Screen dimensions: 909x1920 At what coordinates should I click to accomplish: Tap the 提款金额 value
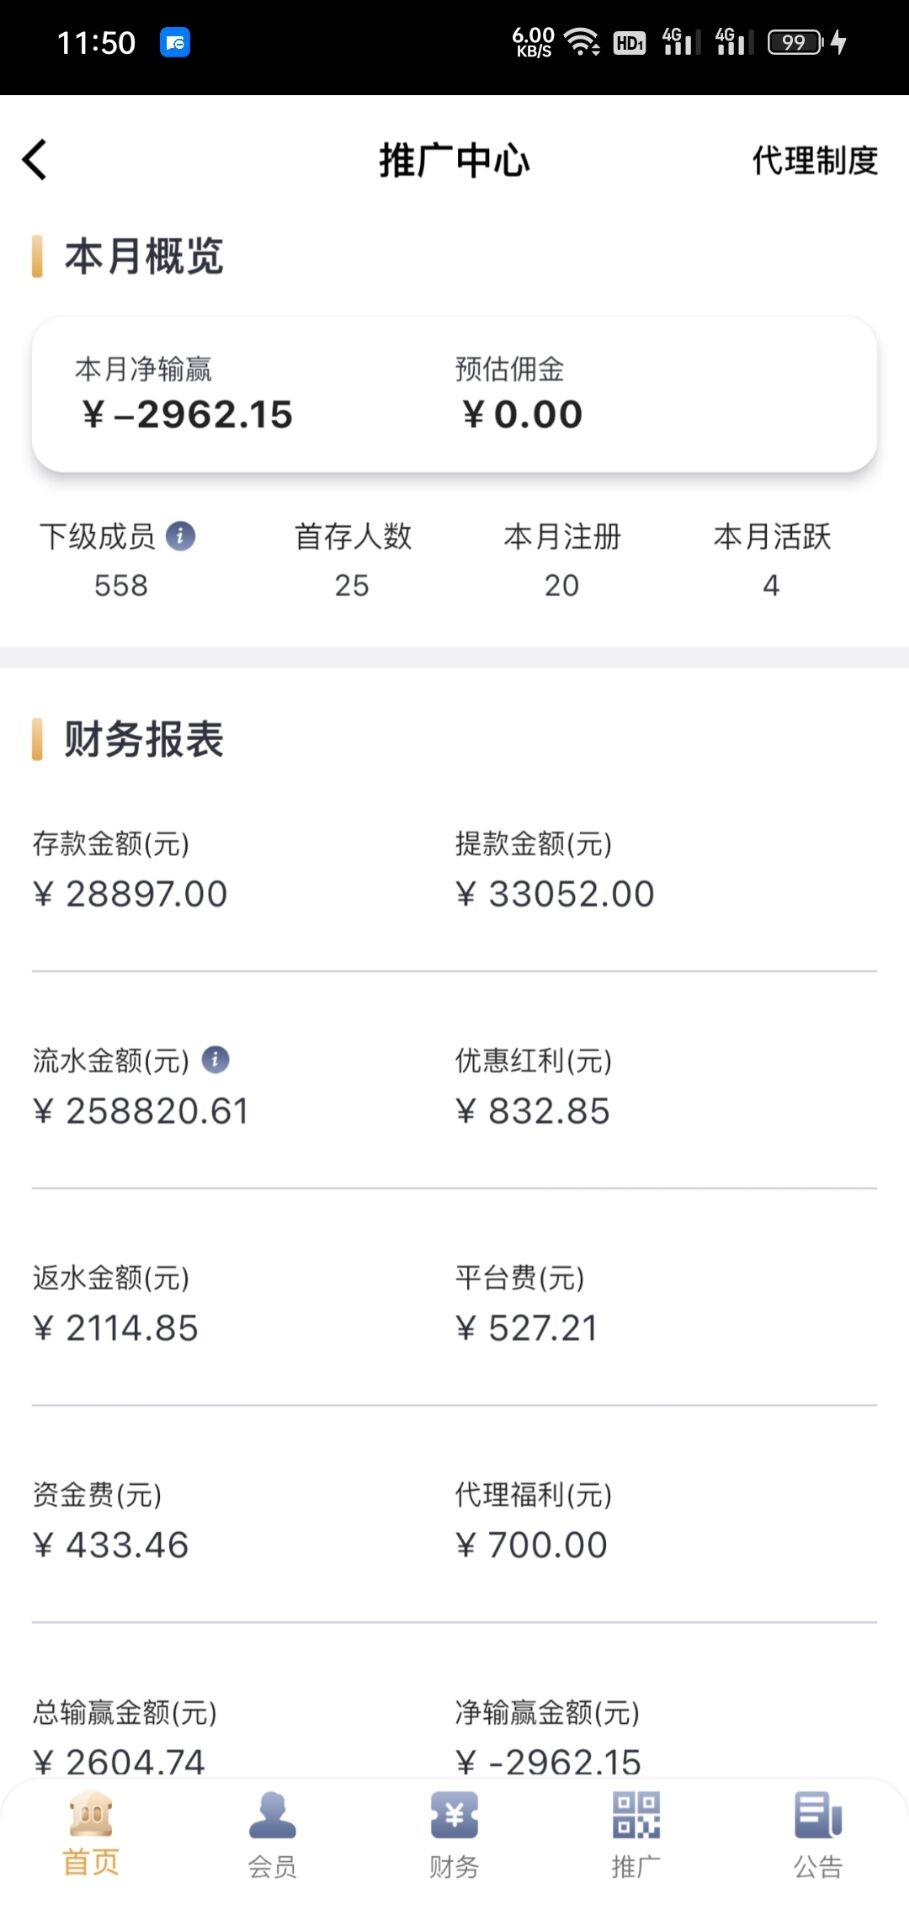(x=555, y=893)
